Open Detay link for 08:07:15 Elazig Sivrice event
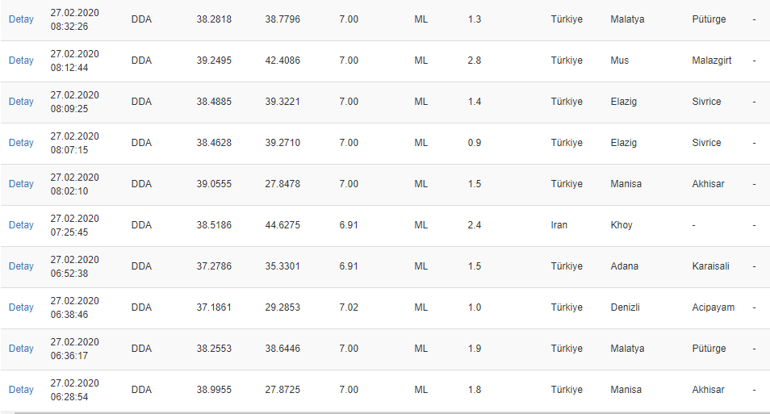The height and width of the screenshot is (414, 770). click(x=21, y=143)
